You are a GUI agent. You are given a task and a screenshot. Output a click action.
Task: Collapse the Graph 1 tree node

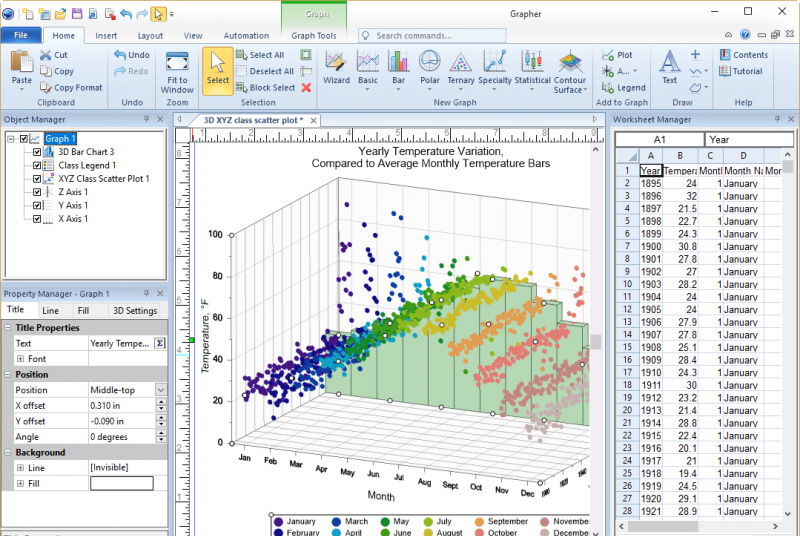click(11, 139)
